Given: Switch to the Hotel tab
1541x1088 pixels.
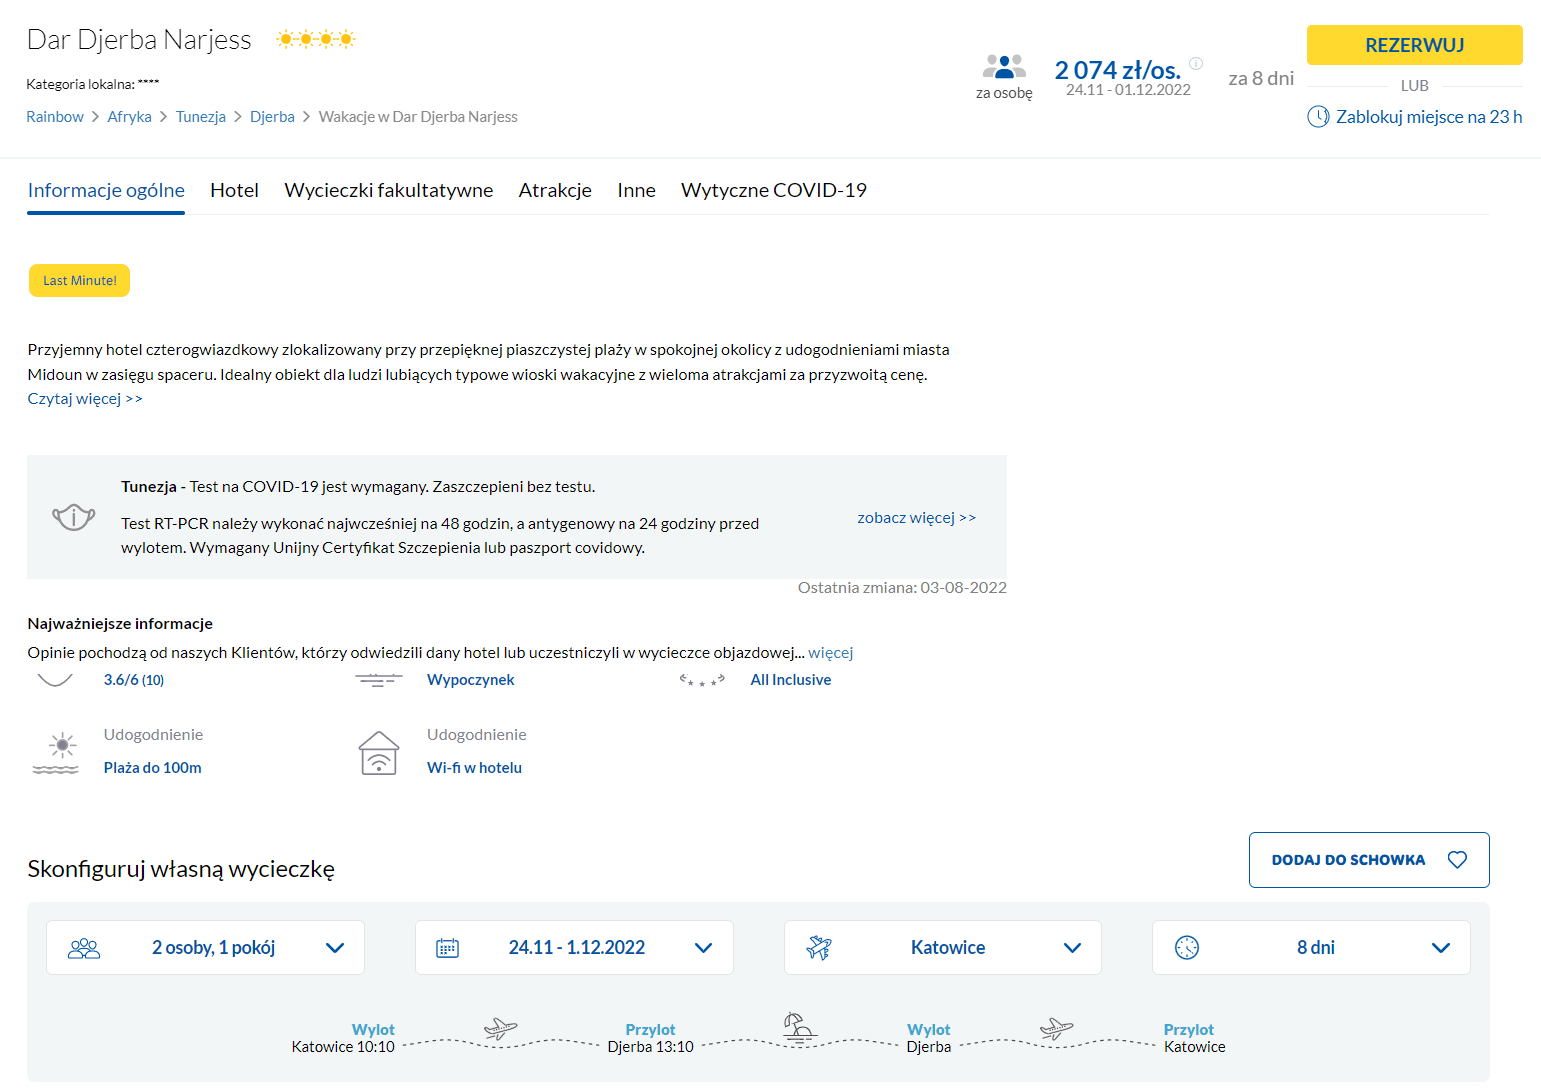Looking at the screenshot, I should coord(234,190).
